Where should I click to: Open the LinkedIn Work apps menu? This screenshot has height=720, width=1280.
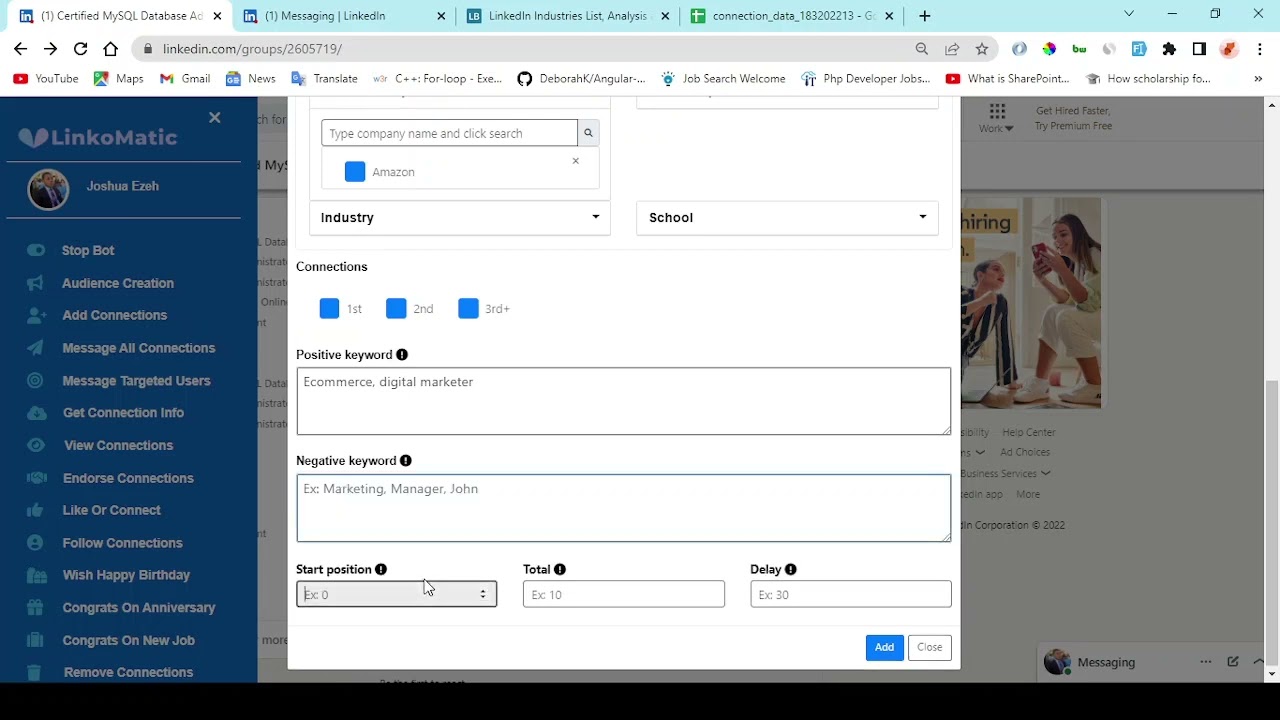(997, 117)
